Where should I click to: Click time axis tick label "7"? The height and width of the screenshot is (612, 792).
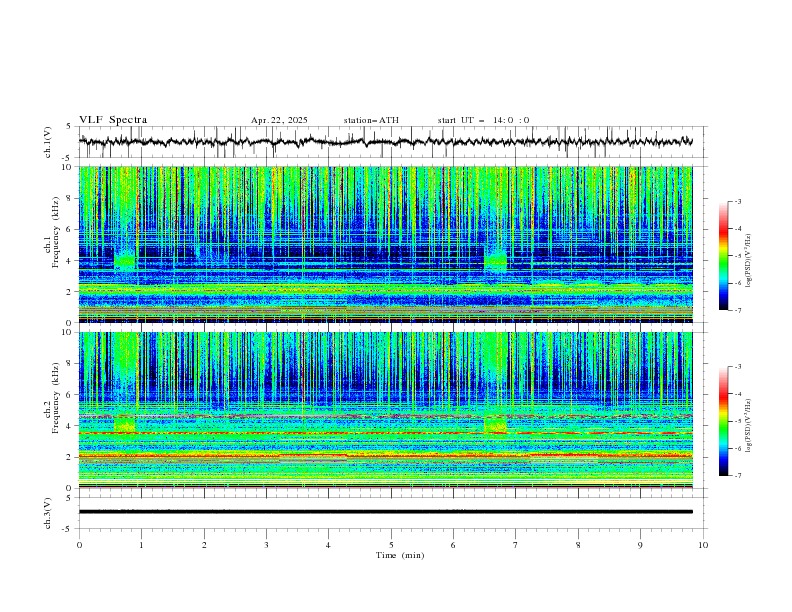click(516, 545)
